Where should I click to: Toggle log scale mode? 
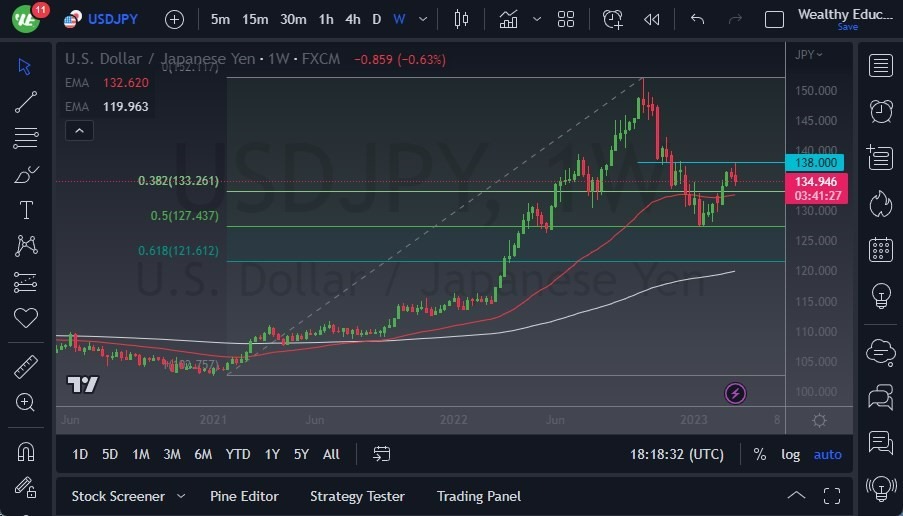pos(790,454)
